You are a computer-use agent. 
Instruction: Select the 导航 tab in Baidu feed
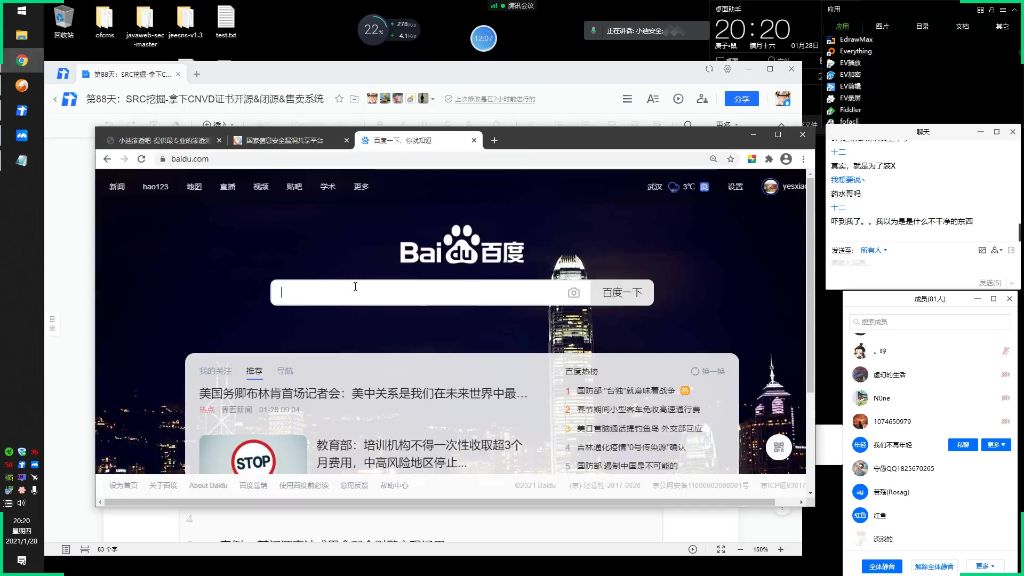pyautogui.click(x=285, y=371)
